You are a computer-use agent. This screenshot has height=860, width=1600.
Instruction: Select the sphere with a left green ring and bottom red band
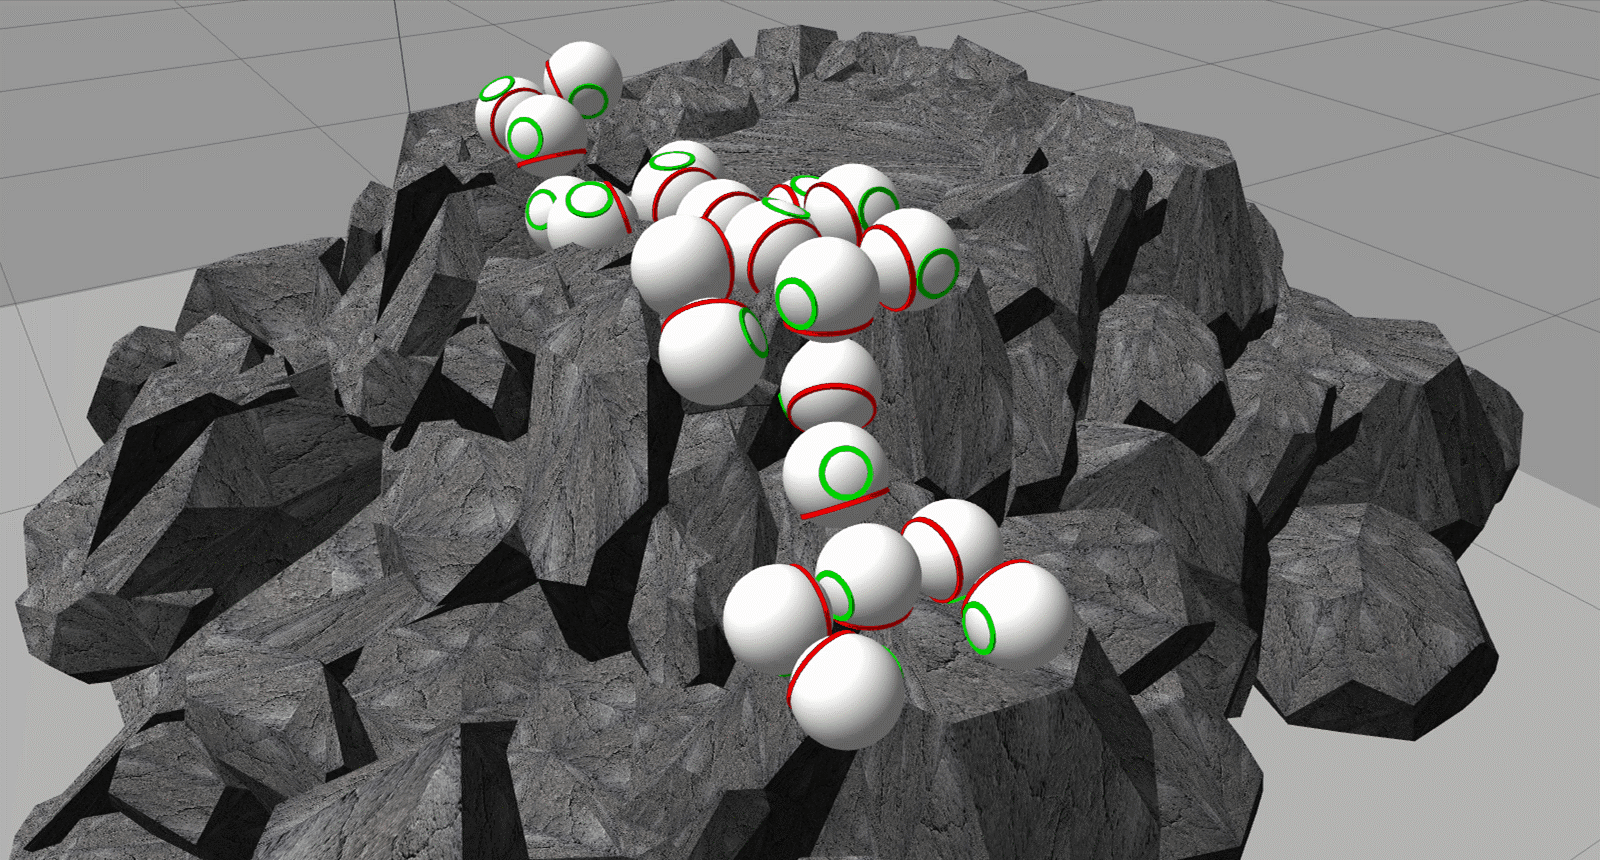click(x=826, y=287)
